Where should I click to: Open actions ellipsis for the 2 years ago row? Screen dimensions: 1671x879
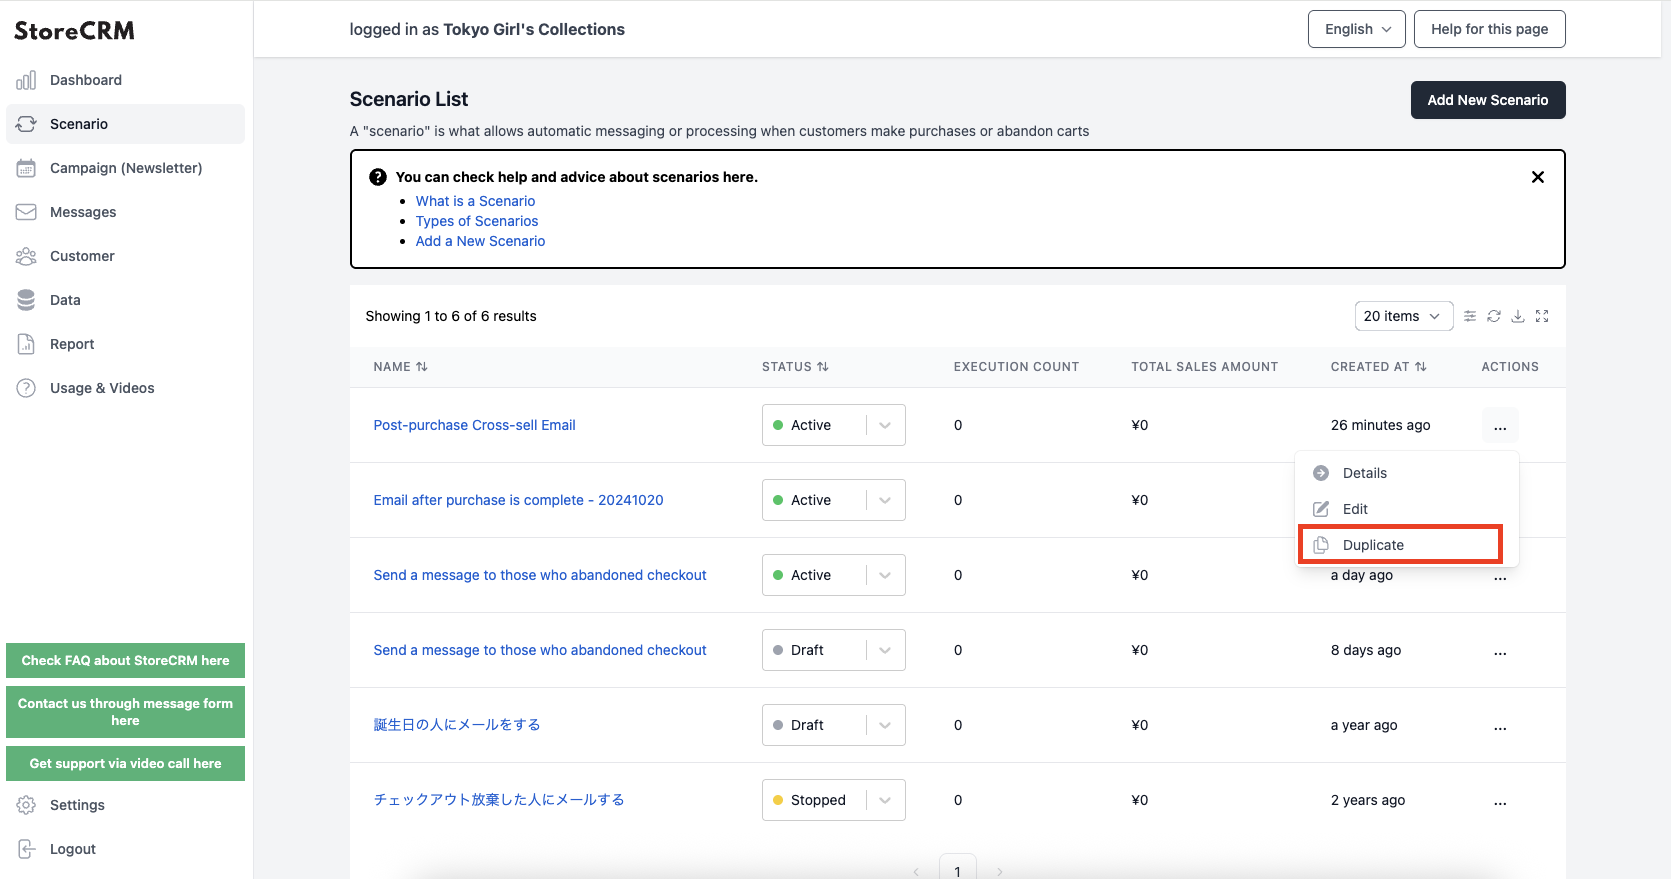1500,800
